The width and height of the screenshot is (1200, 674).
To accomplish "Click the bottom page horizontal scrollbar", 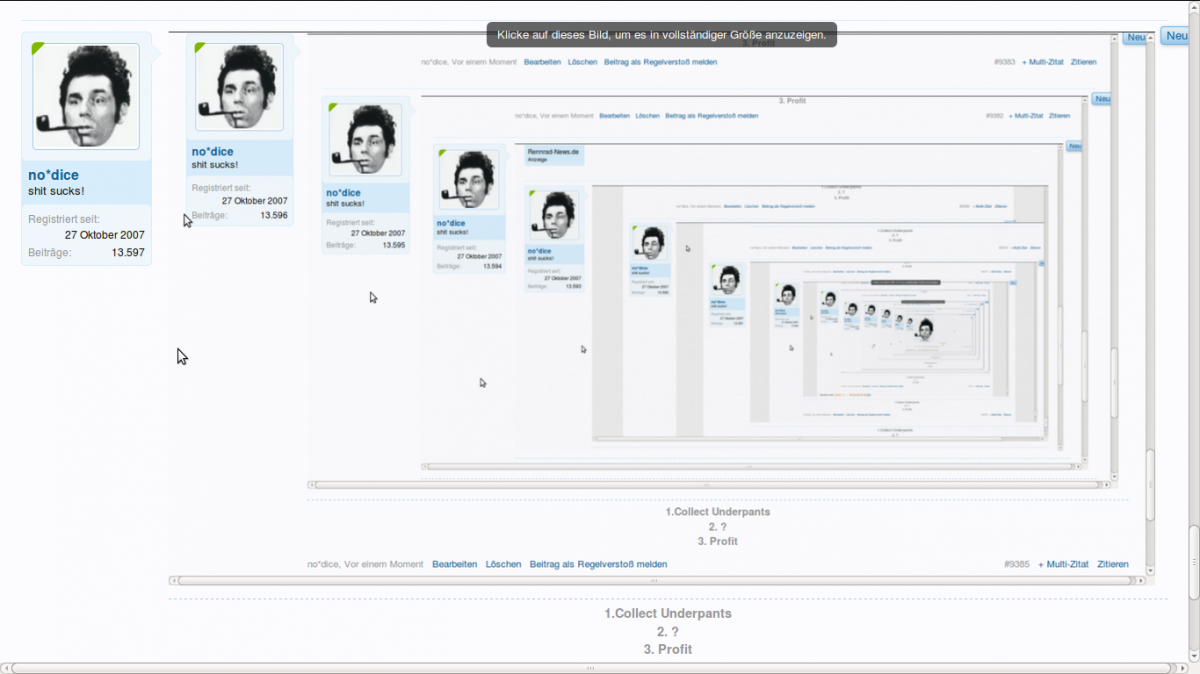I will point(590,667).
